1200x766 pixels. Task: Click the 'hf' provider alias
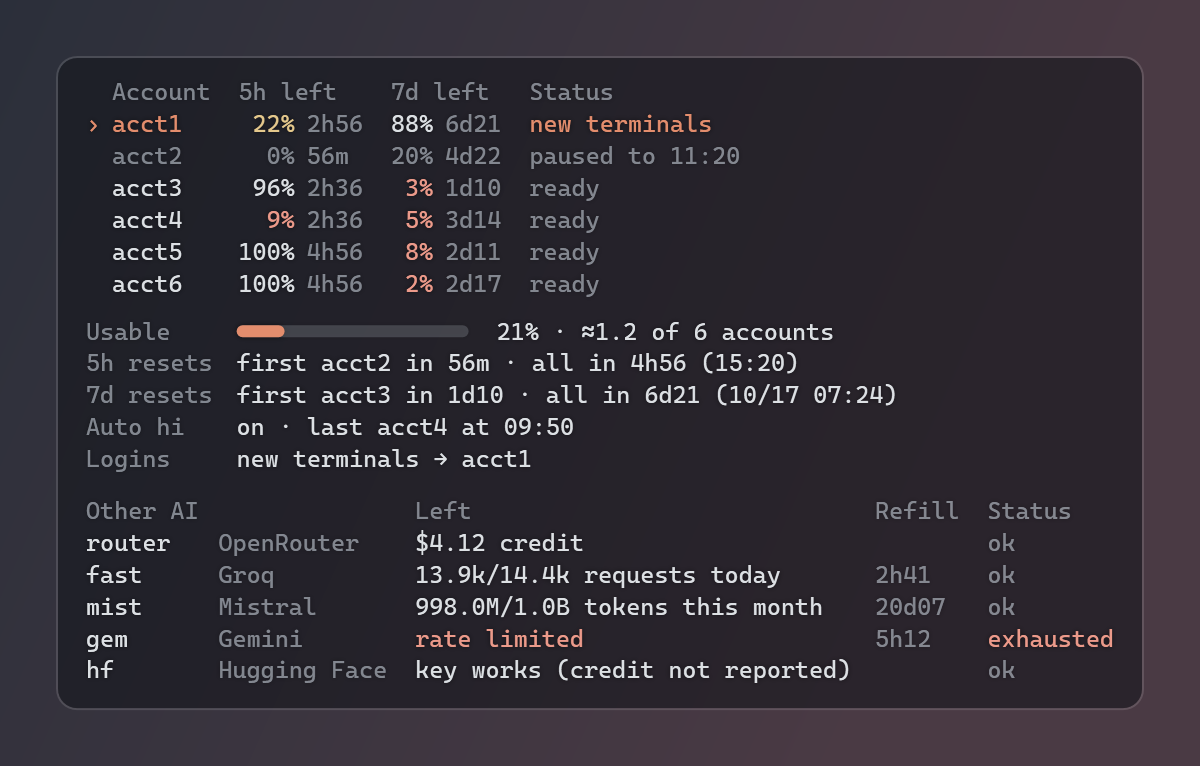(x=100, y=672)
